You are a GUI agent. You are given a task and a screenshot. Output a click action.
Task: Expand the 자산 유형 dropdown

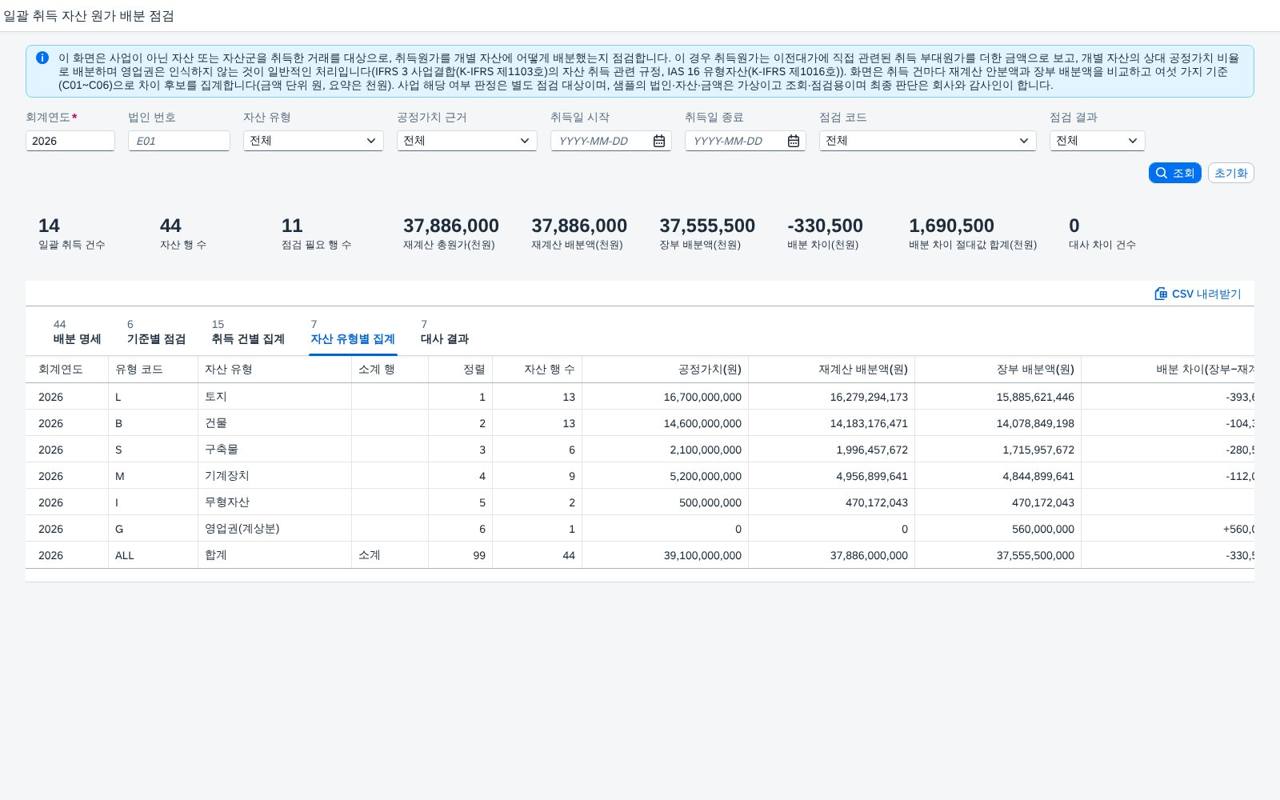tap(313, 141)
